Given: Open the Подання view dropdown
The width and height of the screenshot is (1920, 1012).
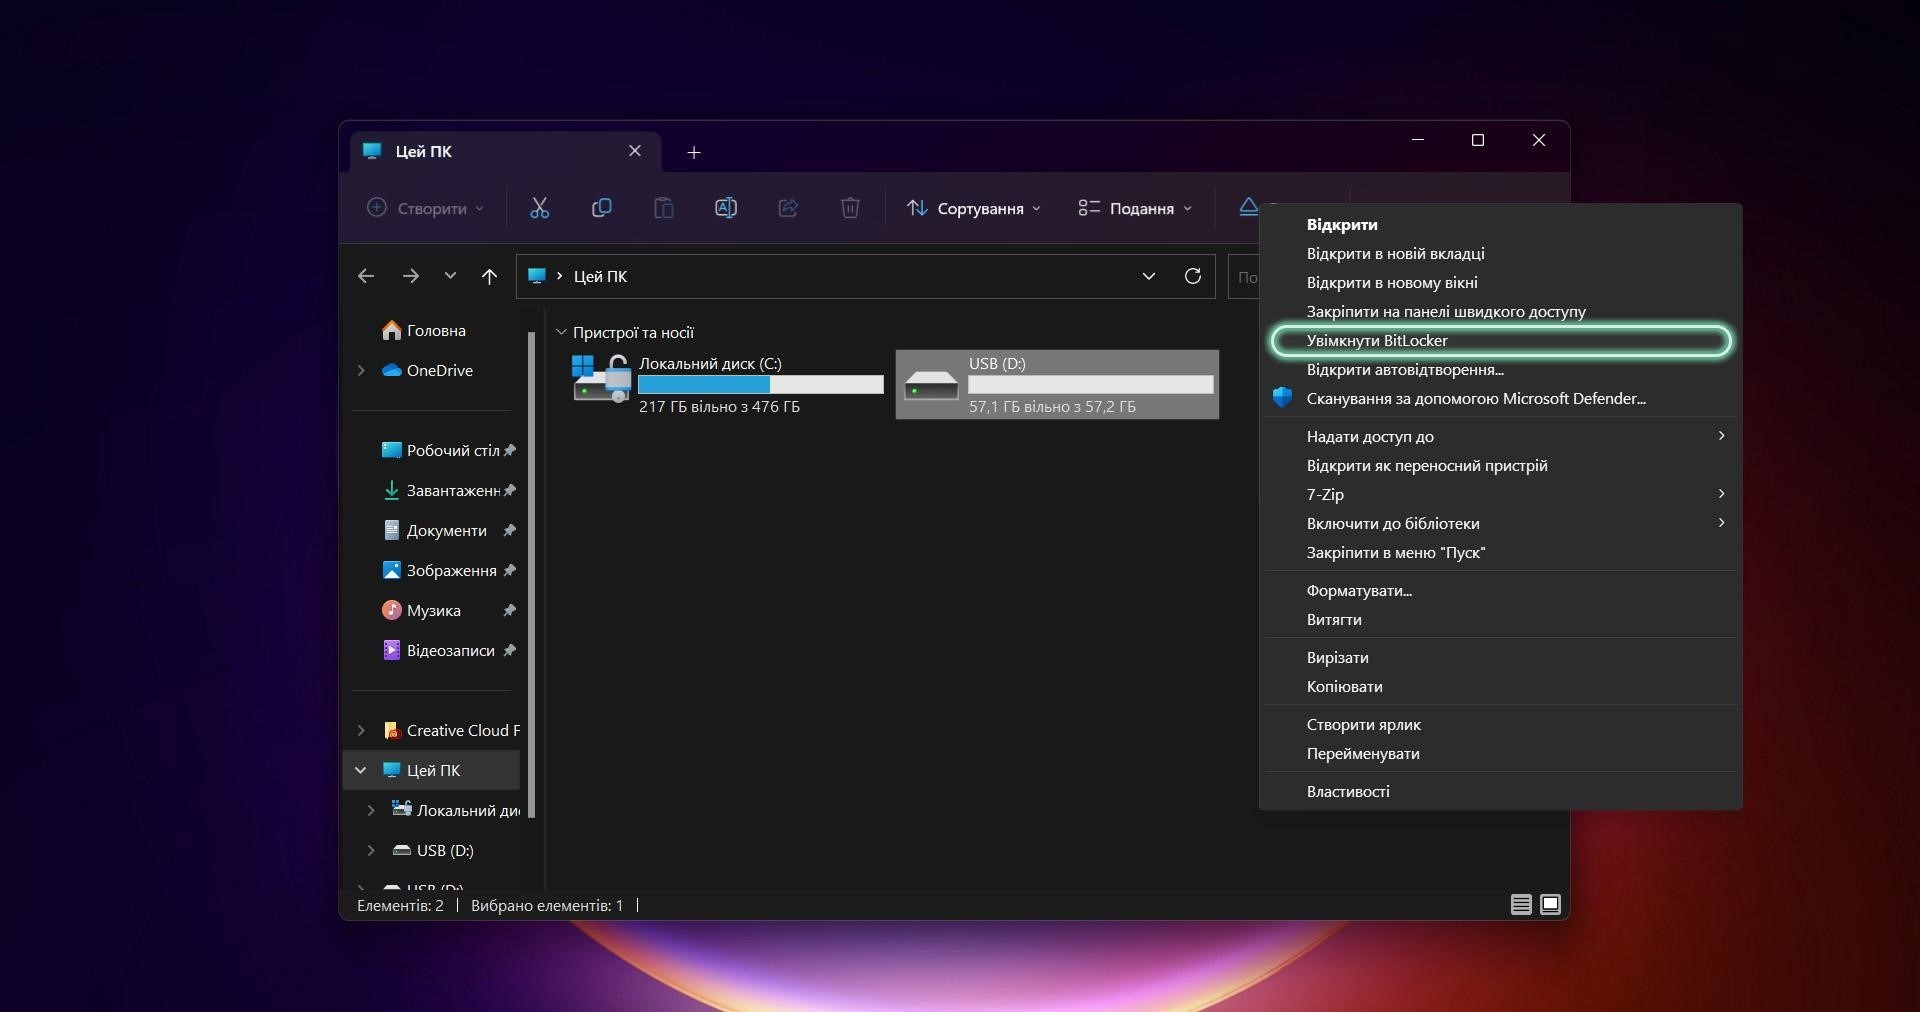Looking at the screenshot, I should tap(1135, 208).
